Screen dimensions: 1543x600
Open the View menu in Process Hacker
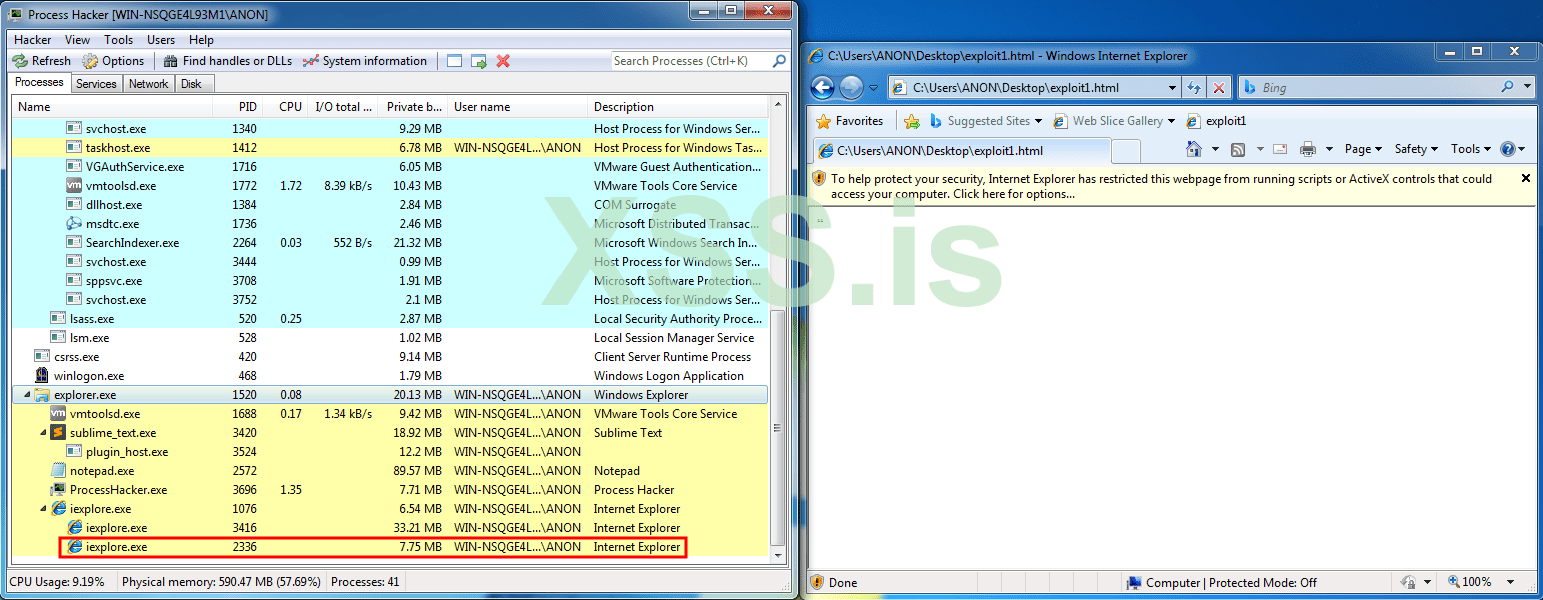[78, 40]
